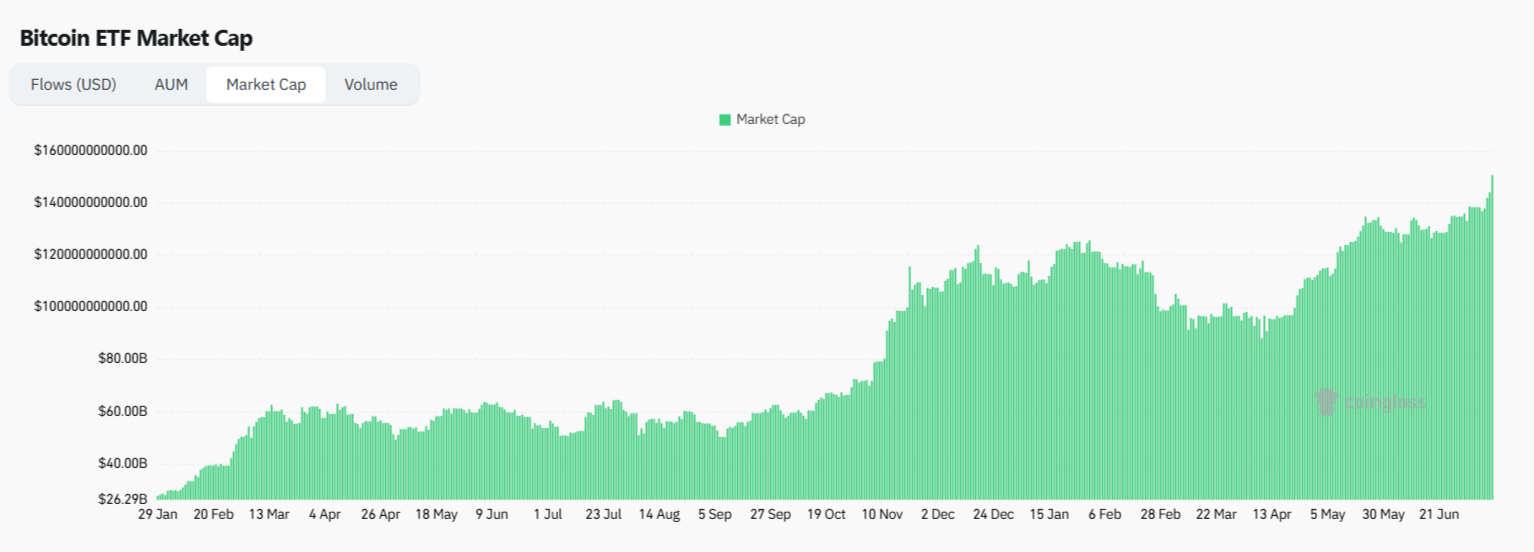The width and height of the screenshot is (1534, 552).
Task: Click the 29 Jan date label
Action: tap(157, 515)
